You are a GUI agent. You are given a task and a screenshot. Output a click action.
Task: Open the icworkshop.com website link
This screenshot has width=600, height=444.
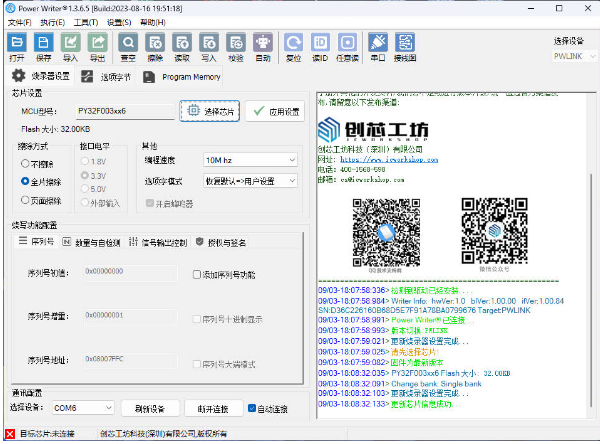(389, 159)
